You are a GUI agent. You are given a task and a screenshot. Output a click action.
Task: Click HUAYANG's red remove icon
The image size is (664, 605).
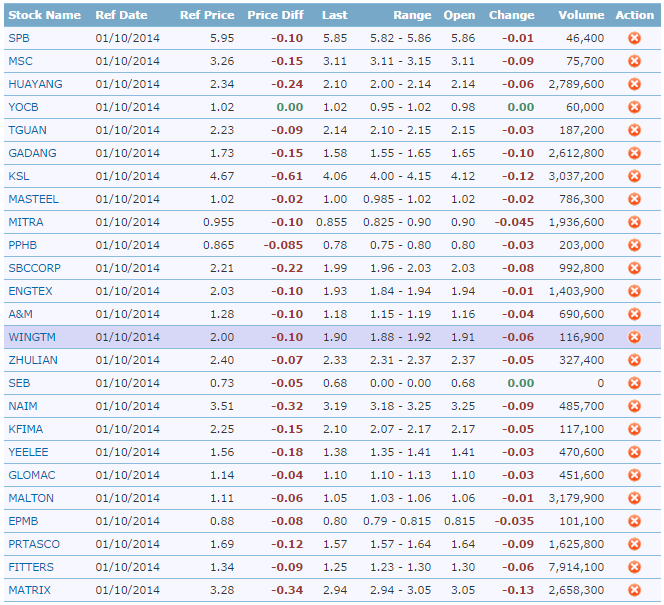634,84
